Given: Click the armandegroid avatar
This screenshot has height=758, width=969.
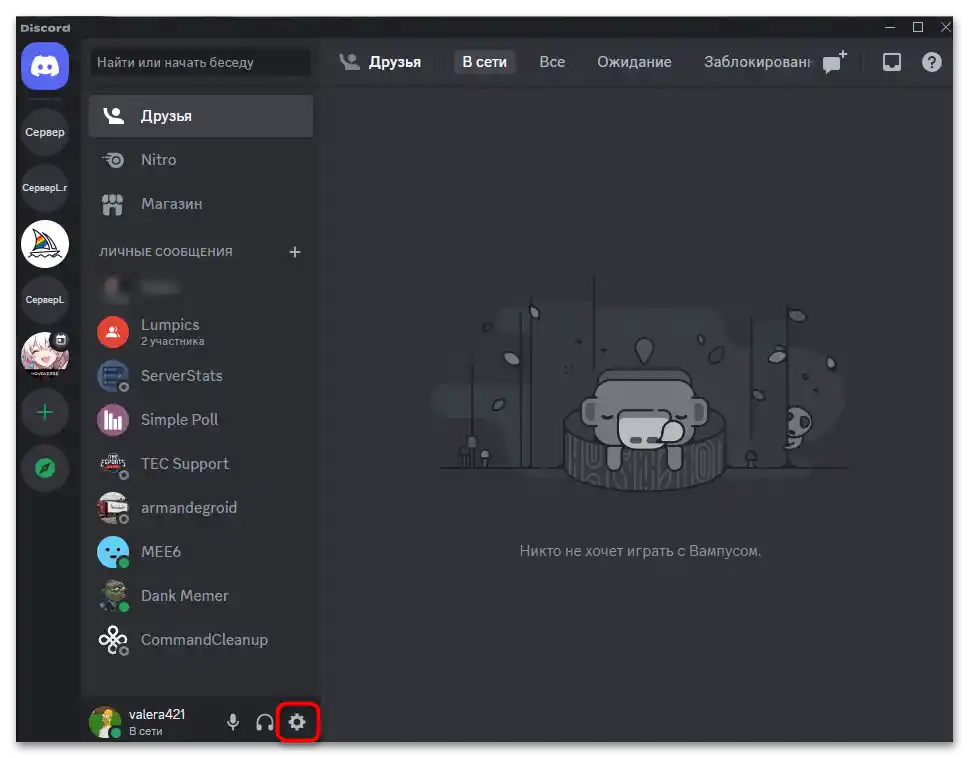Looking at the screenshot, I should tap(113, 508).
